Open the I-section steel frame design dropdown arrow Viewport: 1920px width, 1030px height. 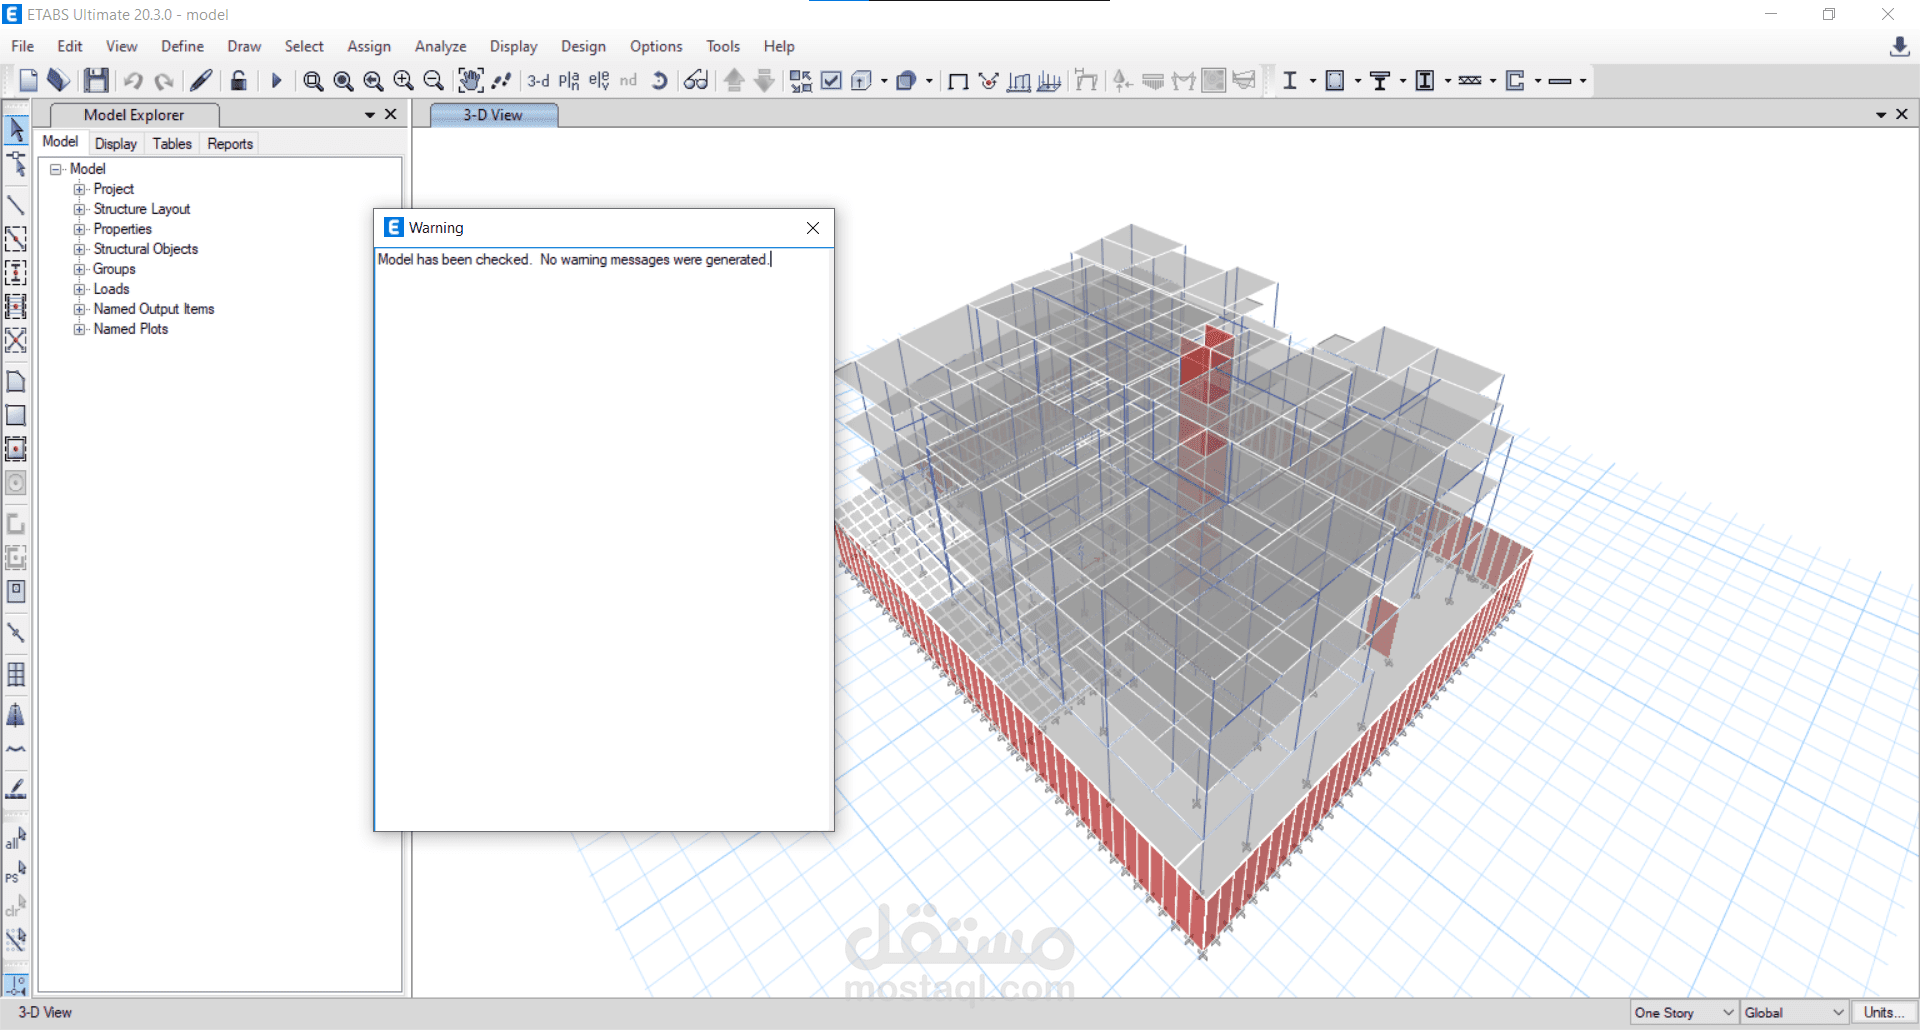tap(1313, 81)
